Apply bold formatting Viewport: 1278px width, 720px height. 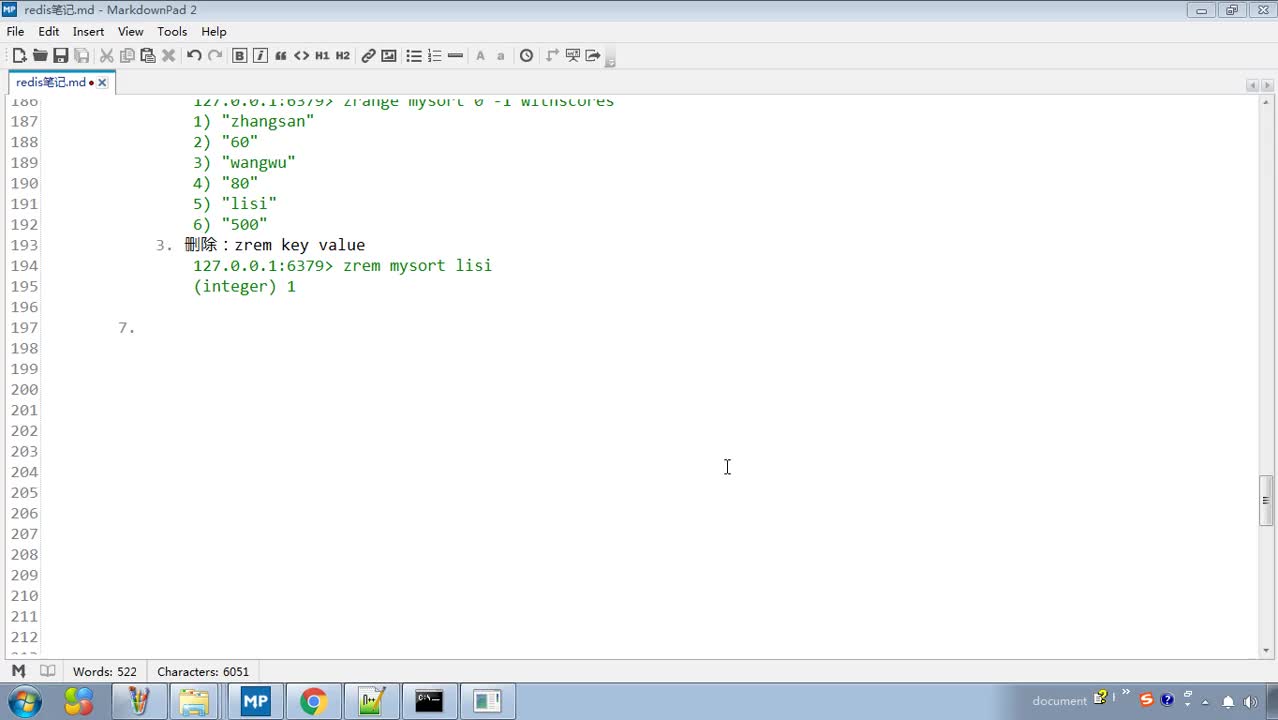point(240,56)
